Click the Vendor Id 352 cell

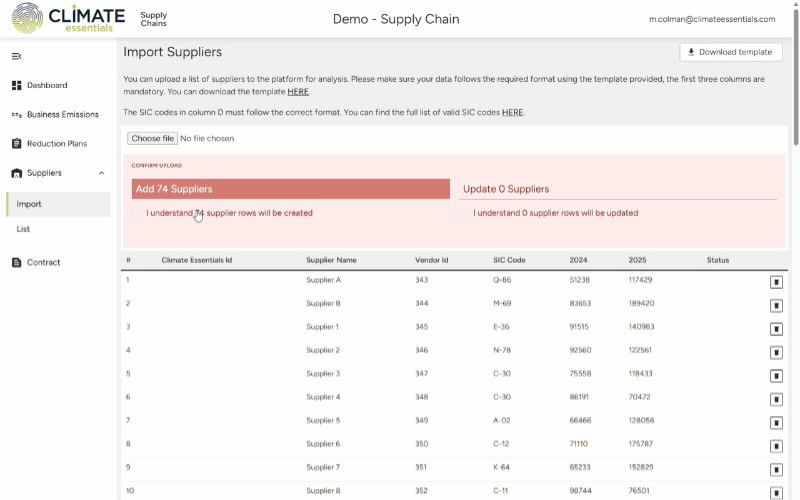(421, 491)
